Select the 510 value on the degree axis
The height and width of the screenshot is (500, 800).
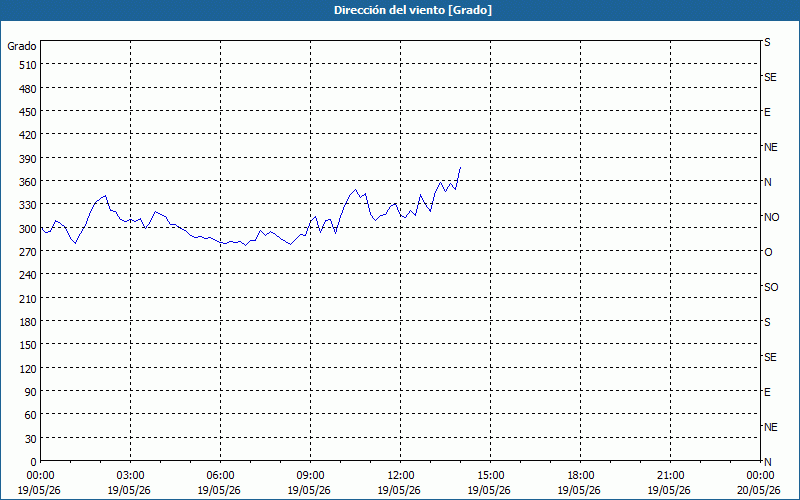[x=28, y=65]
